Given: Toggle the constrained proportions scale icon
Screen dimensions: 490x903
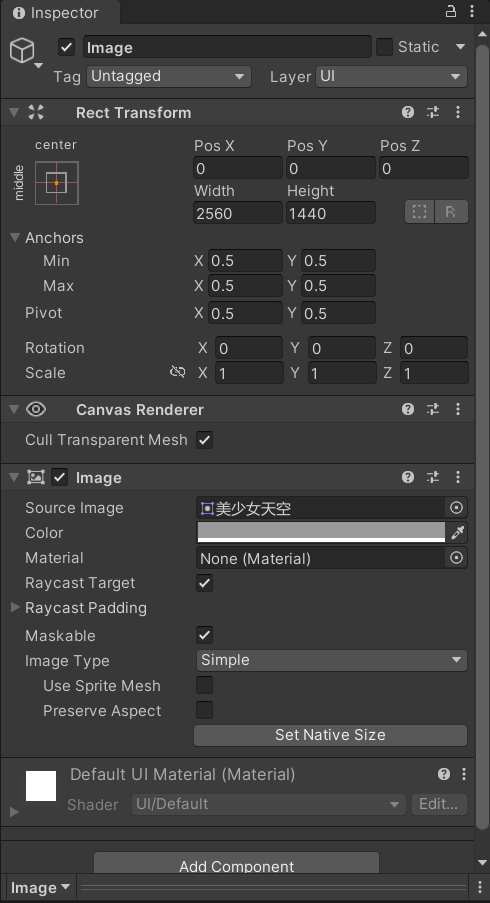Looking at the screenshot, I should [177, 373].
